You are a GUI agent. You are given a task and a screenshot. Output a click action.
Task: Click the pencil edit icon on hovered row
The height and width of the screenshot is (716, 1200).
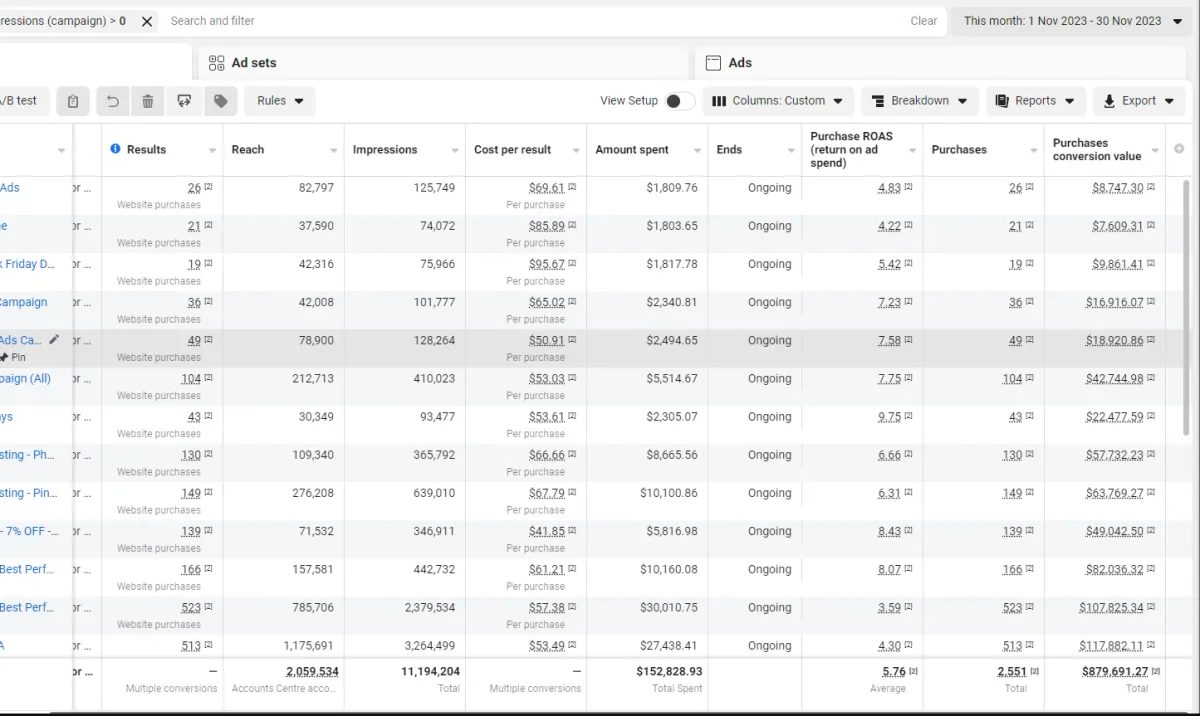click(54, 340)
